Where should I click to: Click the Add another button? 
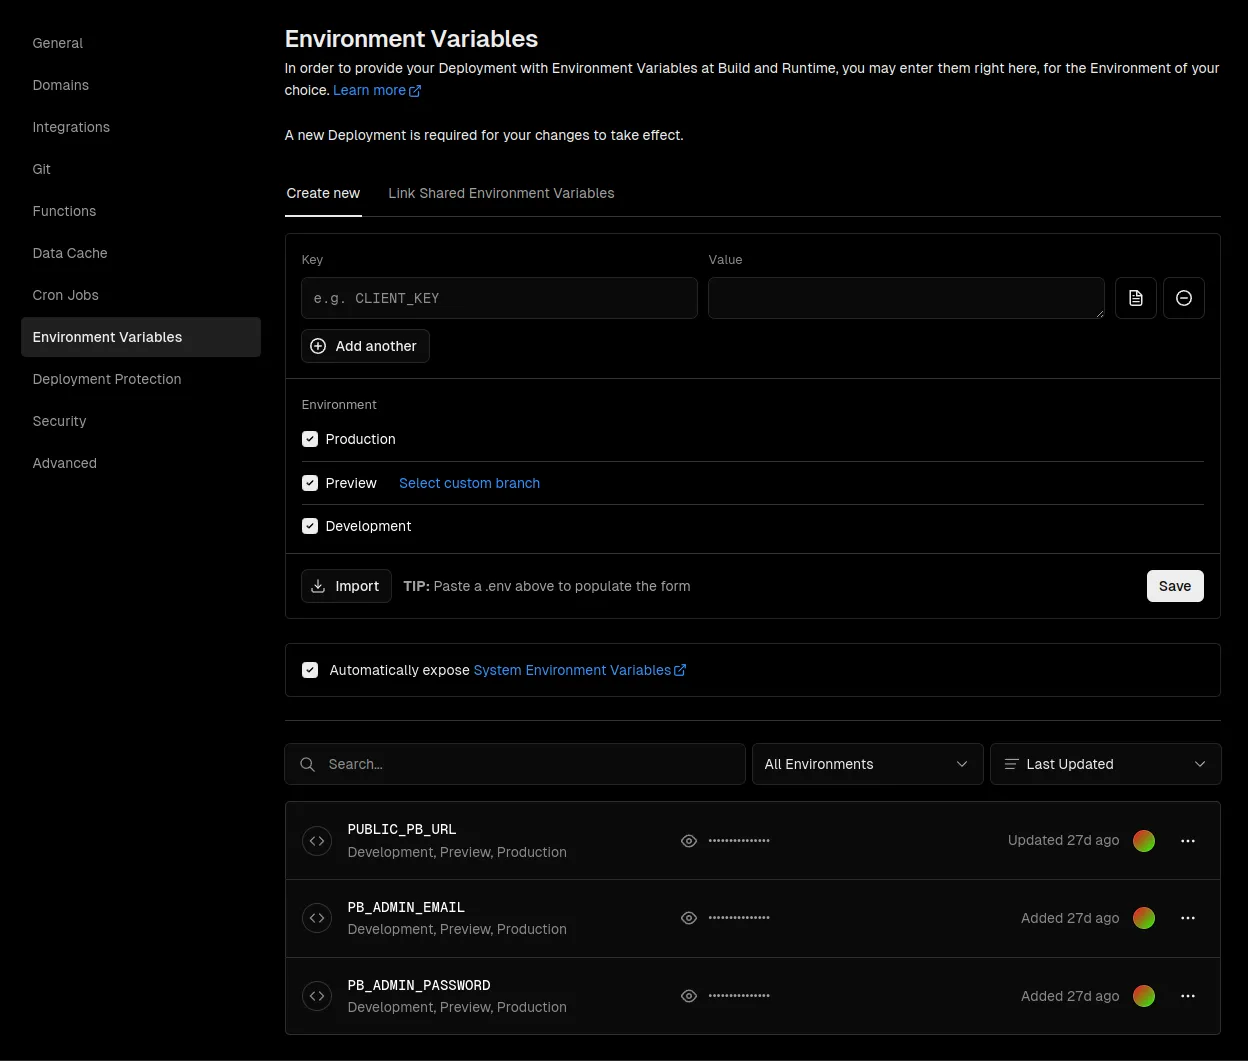click(365, 346)
